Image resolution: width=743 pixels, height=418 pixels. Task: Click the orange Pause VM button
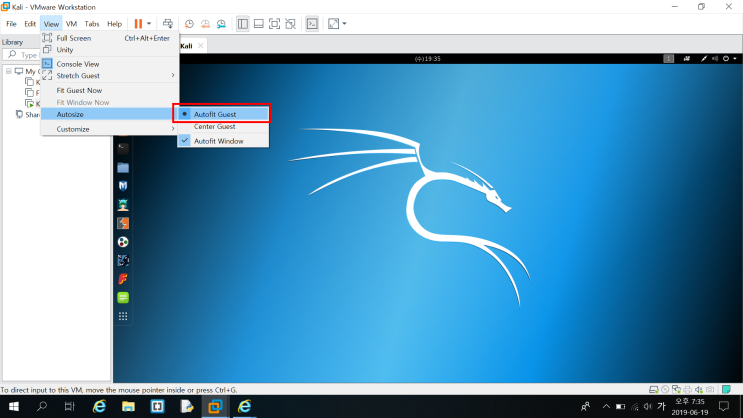pos(138,24)
